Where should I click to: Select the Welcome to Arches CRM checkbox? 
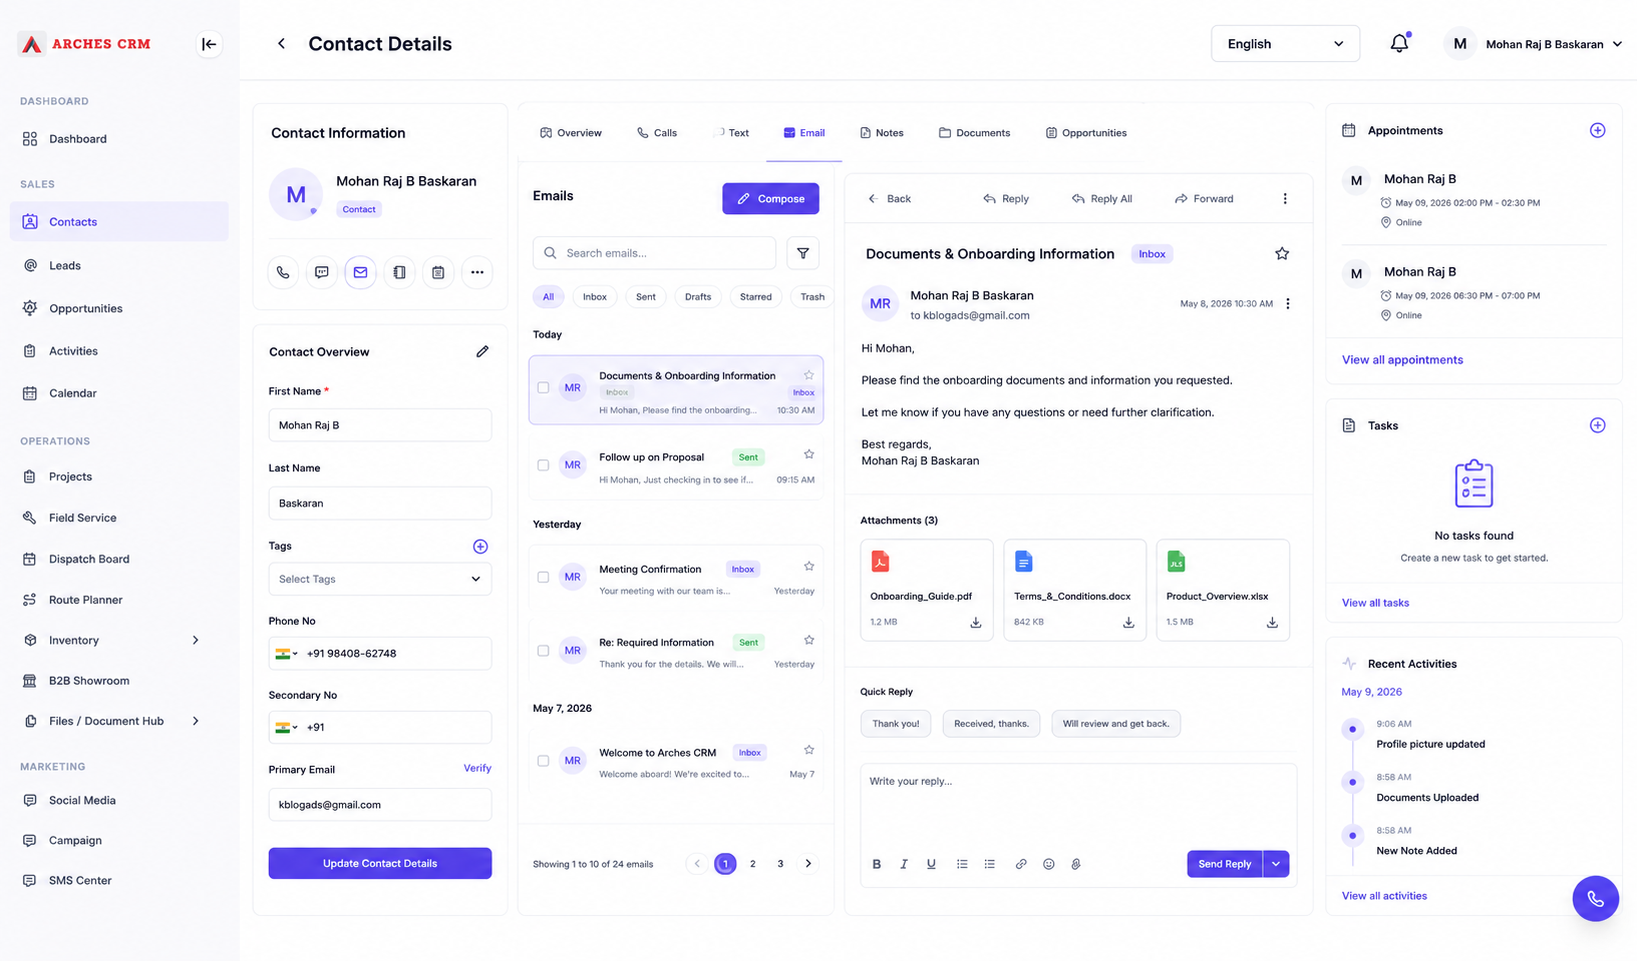pyautogui.click(x=543, y=761)
